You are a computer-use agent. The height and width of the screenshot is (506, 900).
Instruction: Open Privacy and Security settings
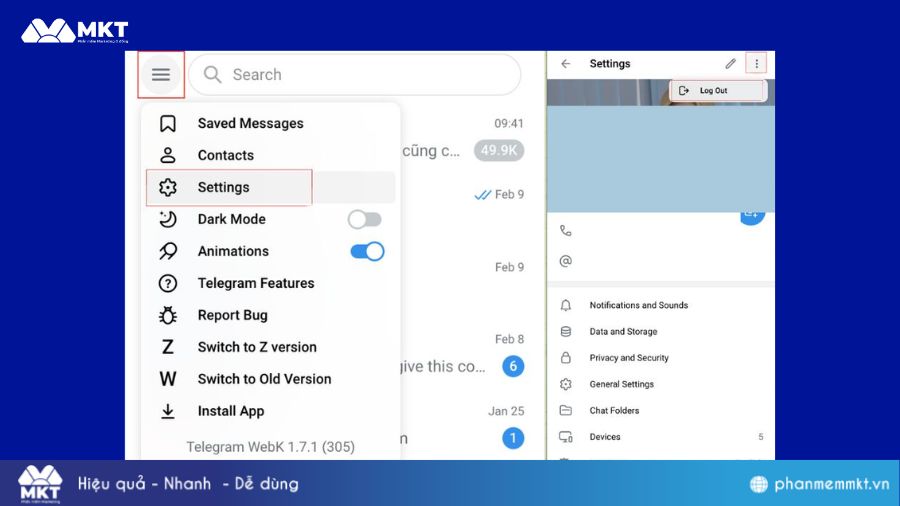pyautogui.click(x=661, y=358)
